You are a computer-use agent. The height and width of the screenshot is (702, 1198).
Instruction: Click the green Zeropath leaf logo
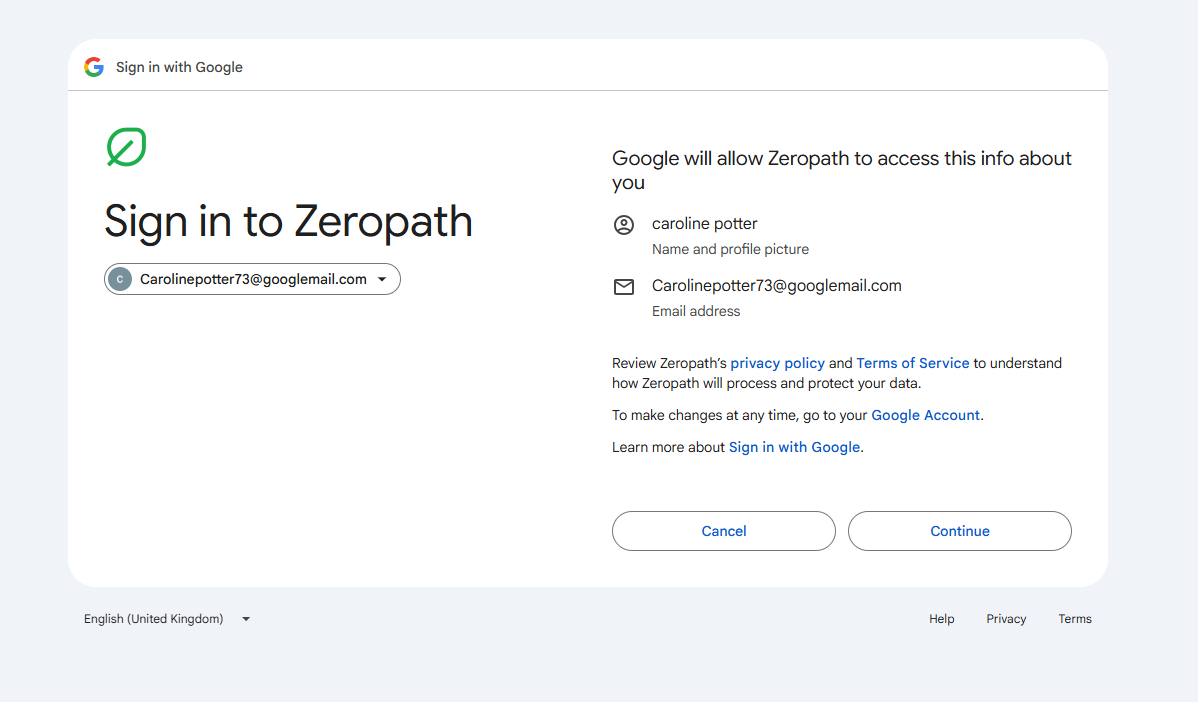click(127, 147)
